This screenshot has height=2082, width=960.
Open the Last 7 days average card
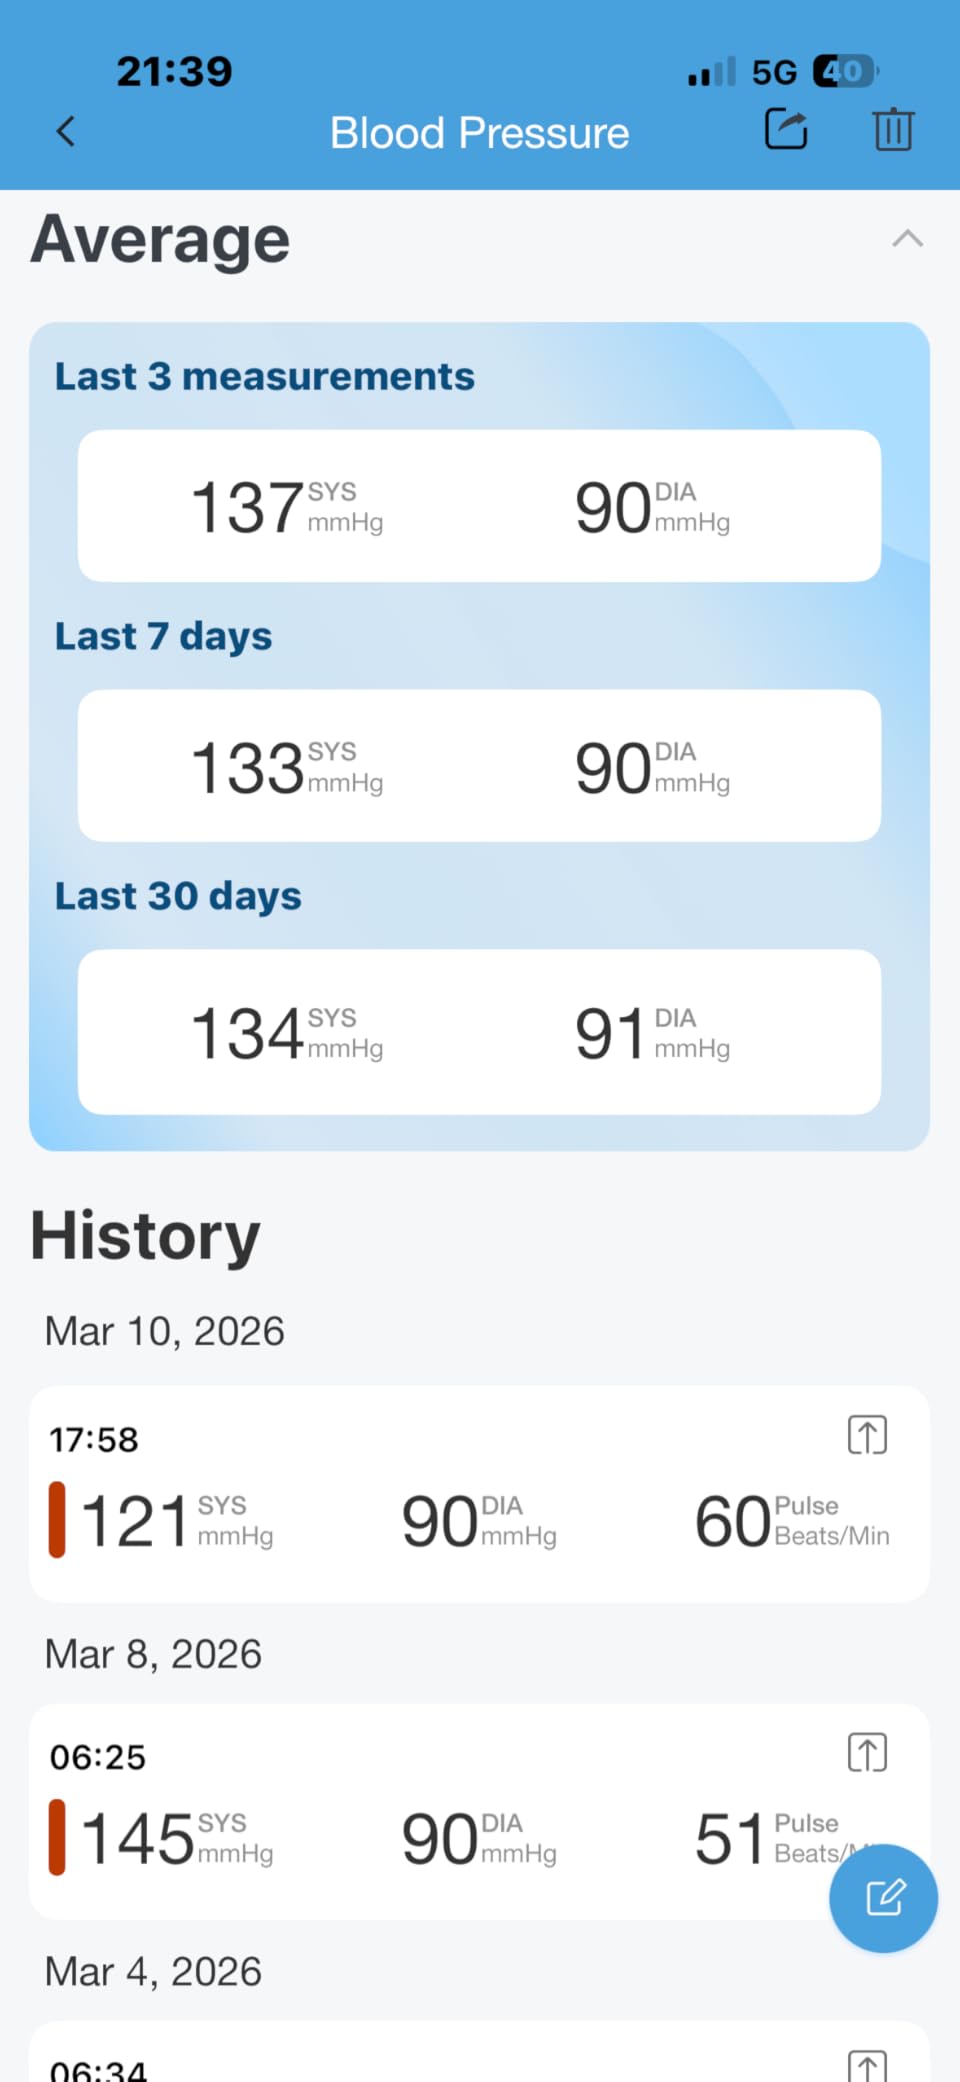coord(479,766)
